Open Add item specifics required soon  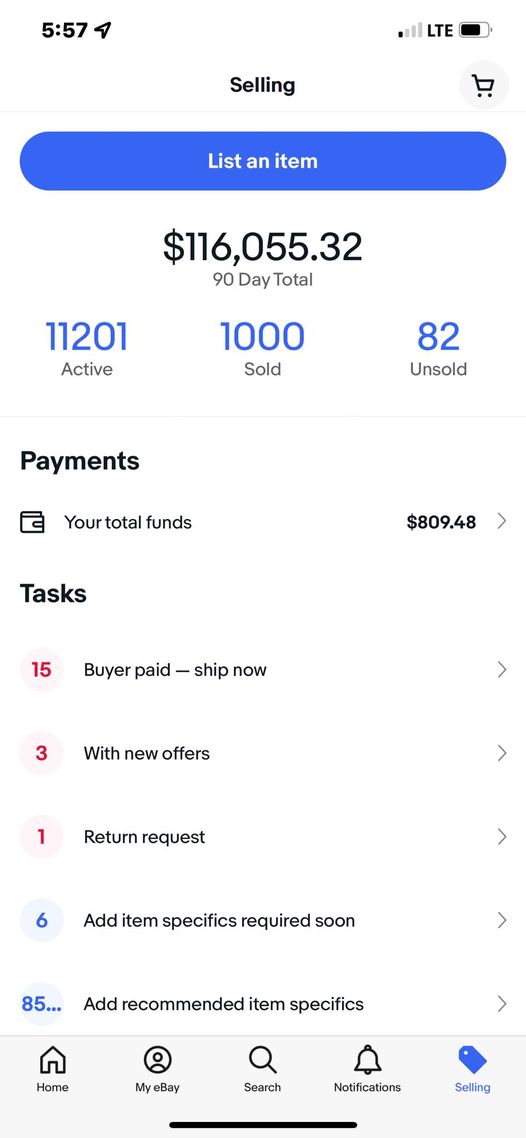click(x=263, y=920)
